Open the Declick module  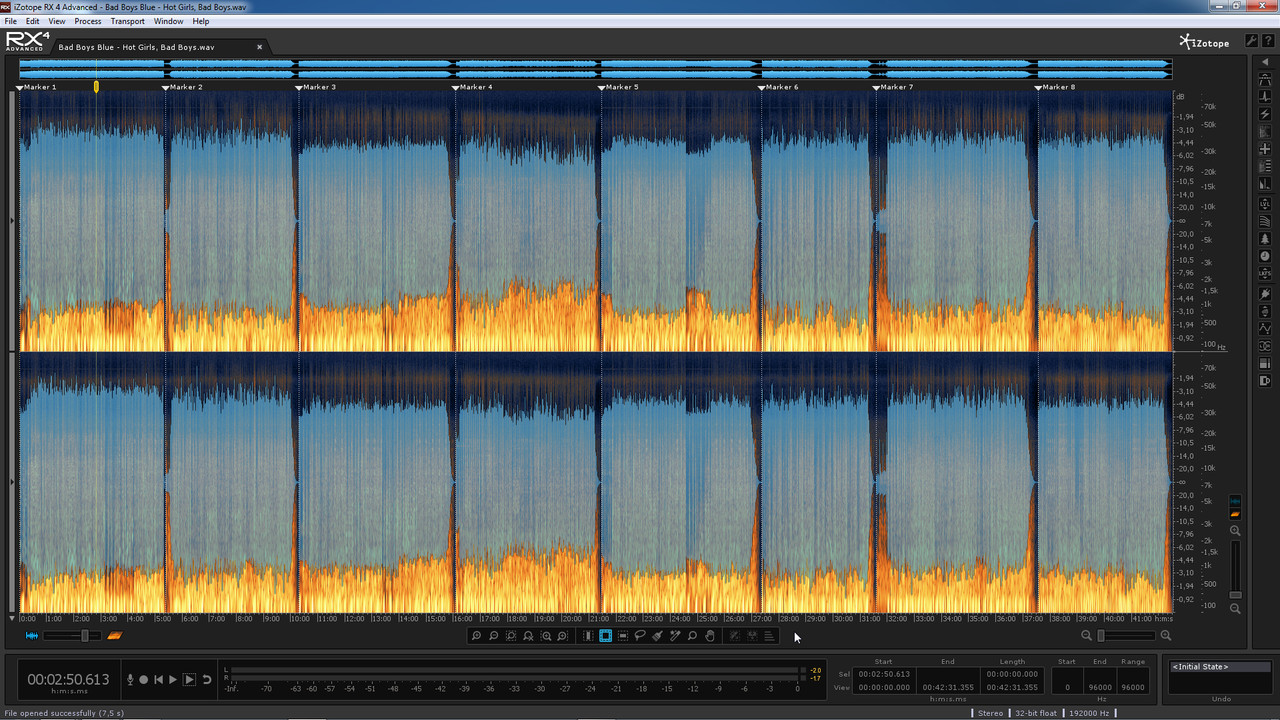pyautogui.click(x=1265, y=97)
